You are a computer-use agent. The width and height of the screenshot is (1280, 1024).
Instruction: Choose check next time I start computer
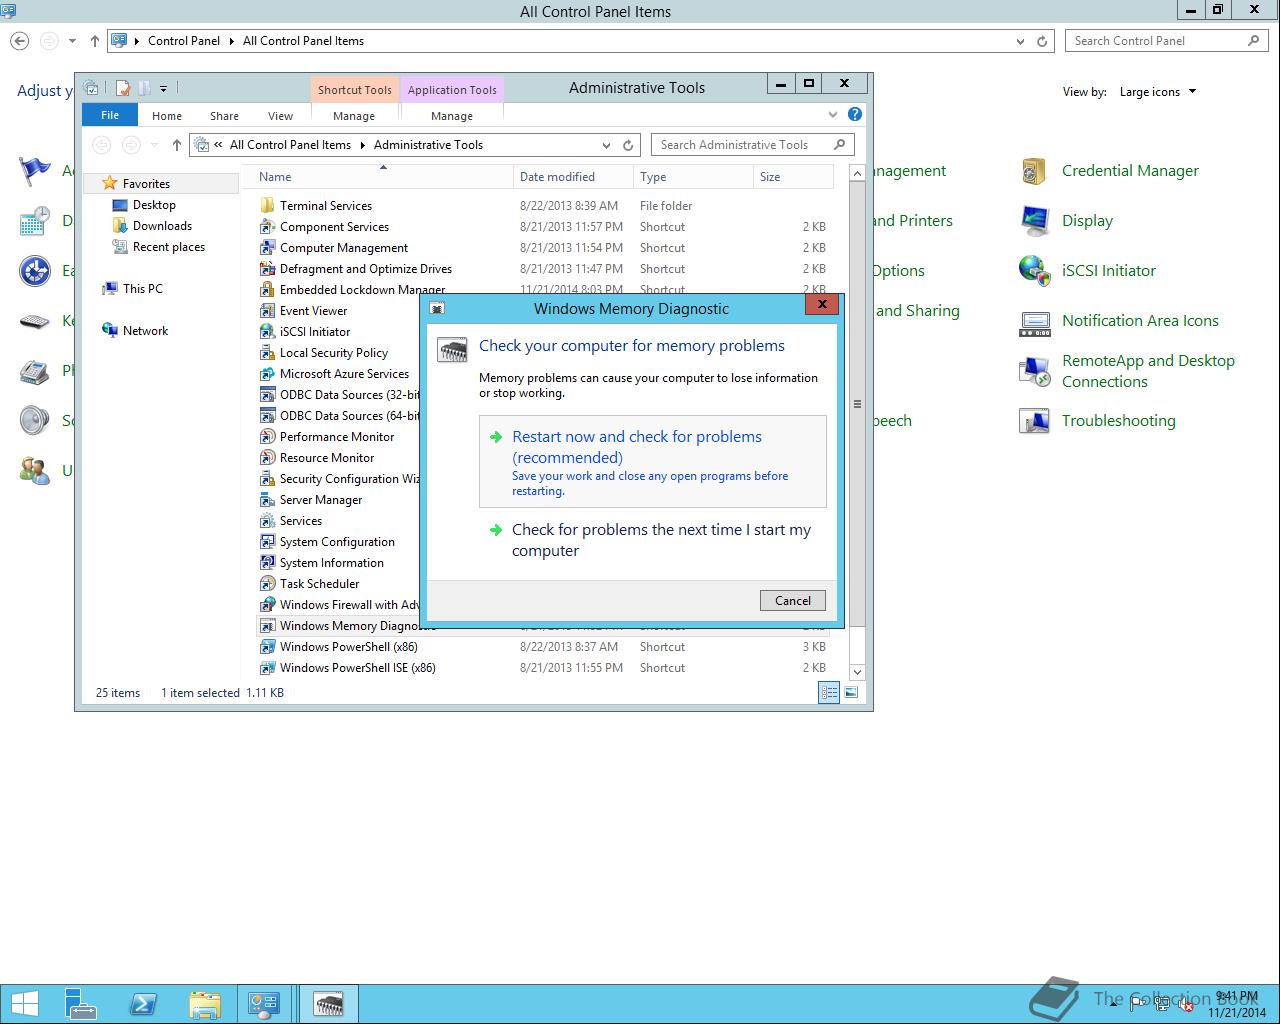653,540
